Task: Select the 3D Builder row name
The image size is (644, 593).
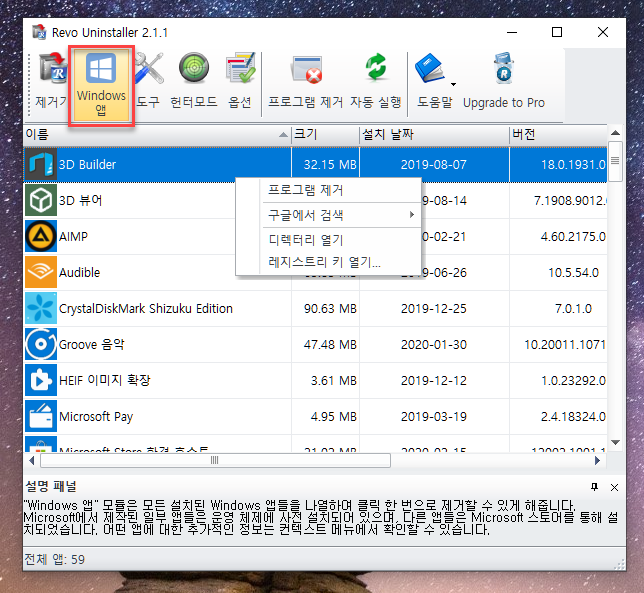Action: [87, 165]
